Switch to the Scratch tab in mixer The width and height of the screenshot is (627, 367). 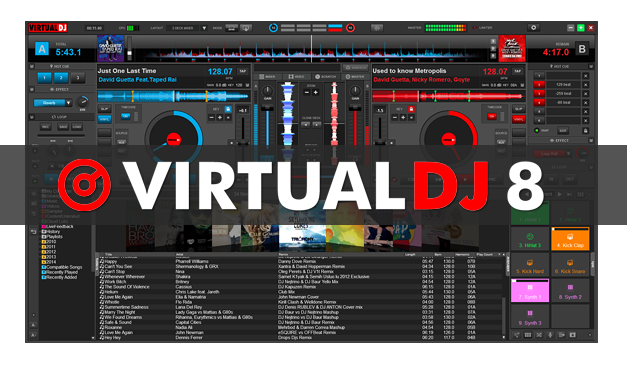click(325, 76)
